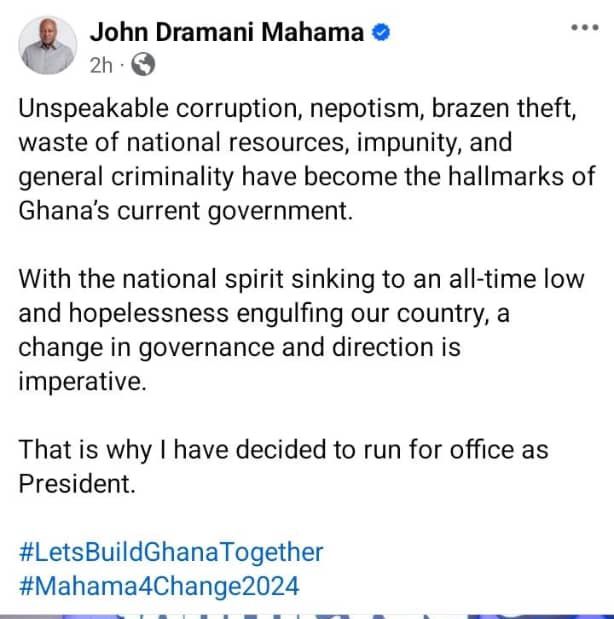This screenshot has height=619, width=614.
Task: Click the dot separator beside the timestamp
Action: click(x=122, y=65)
